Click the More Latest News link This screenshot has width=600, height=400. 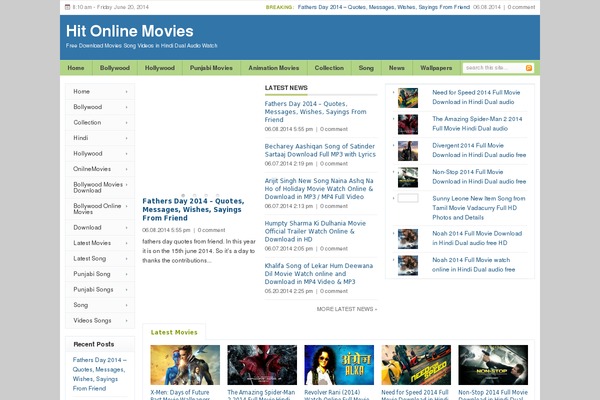347,309
